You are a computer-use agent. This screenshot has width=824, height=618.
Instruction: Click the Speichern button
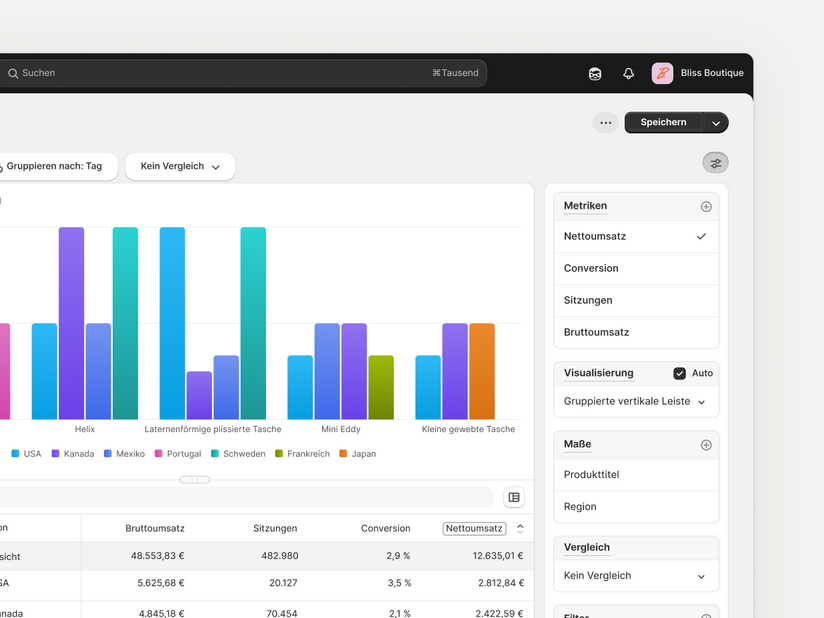(664, 122)
